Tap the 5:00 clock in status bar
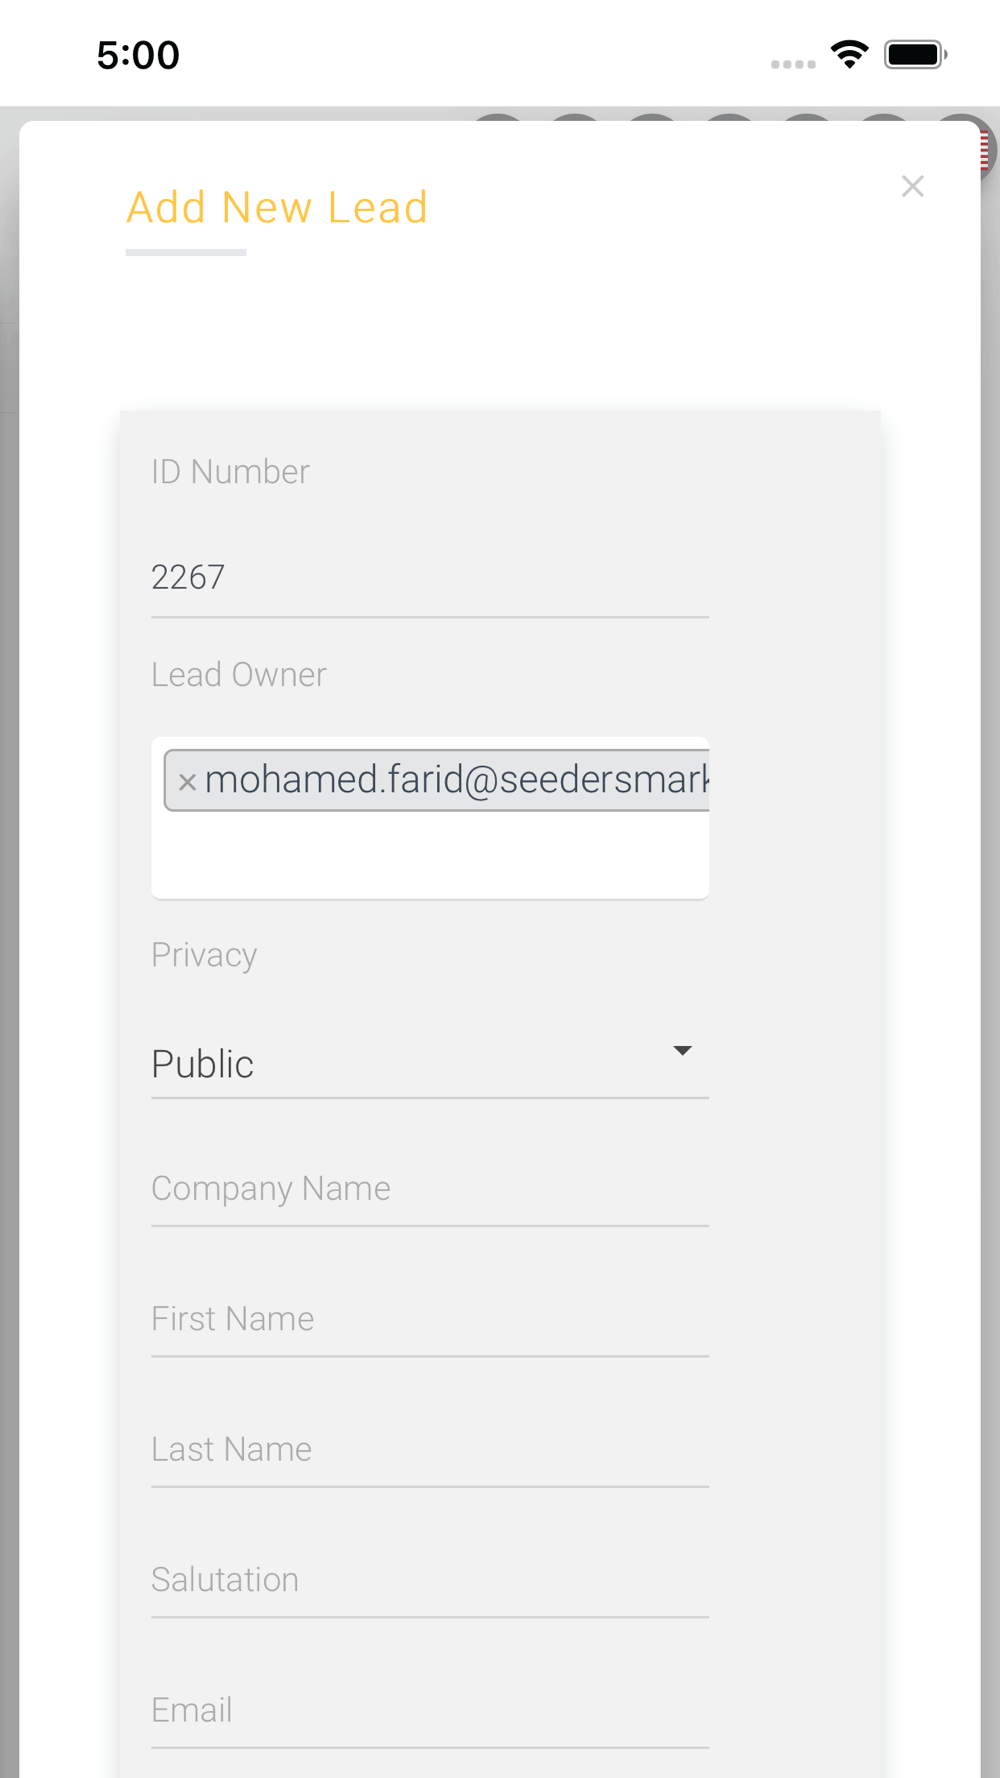Image resolution: width=1000 pixels, height=1778 pixels. coord(138,55)
